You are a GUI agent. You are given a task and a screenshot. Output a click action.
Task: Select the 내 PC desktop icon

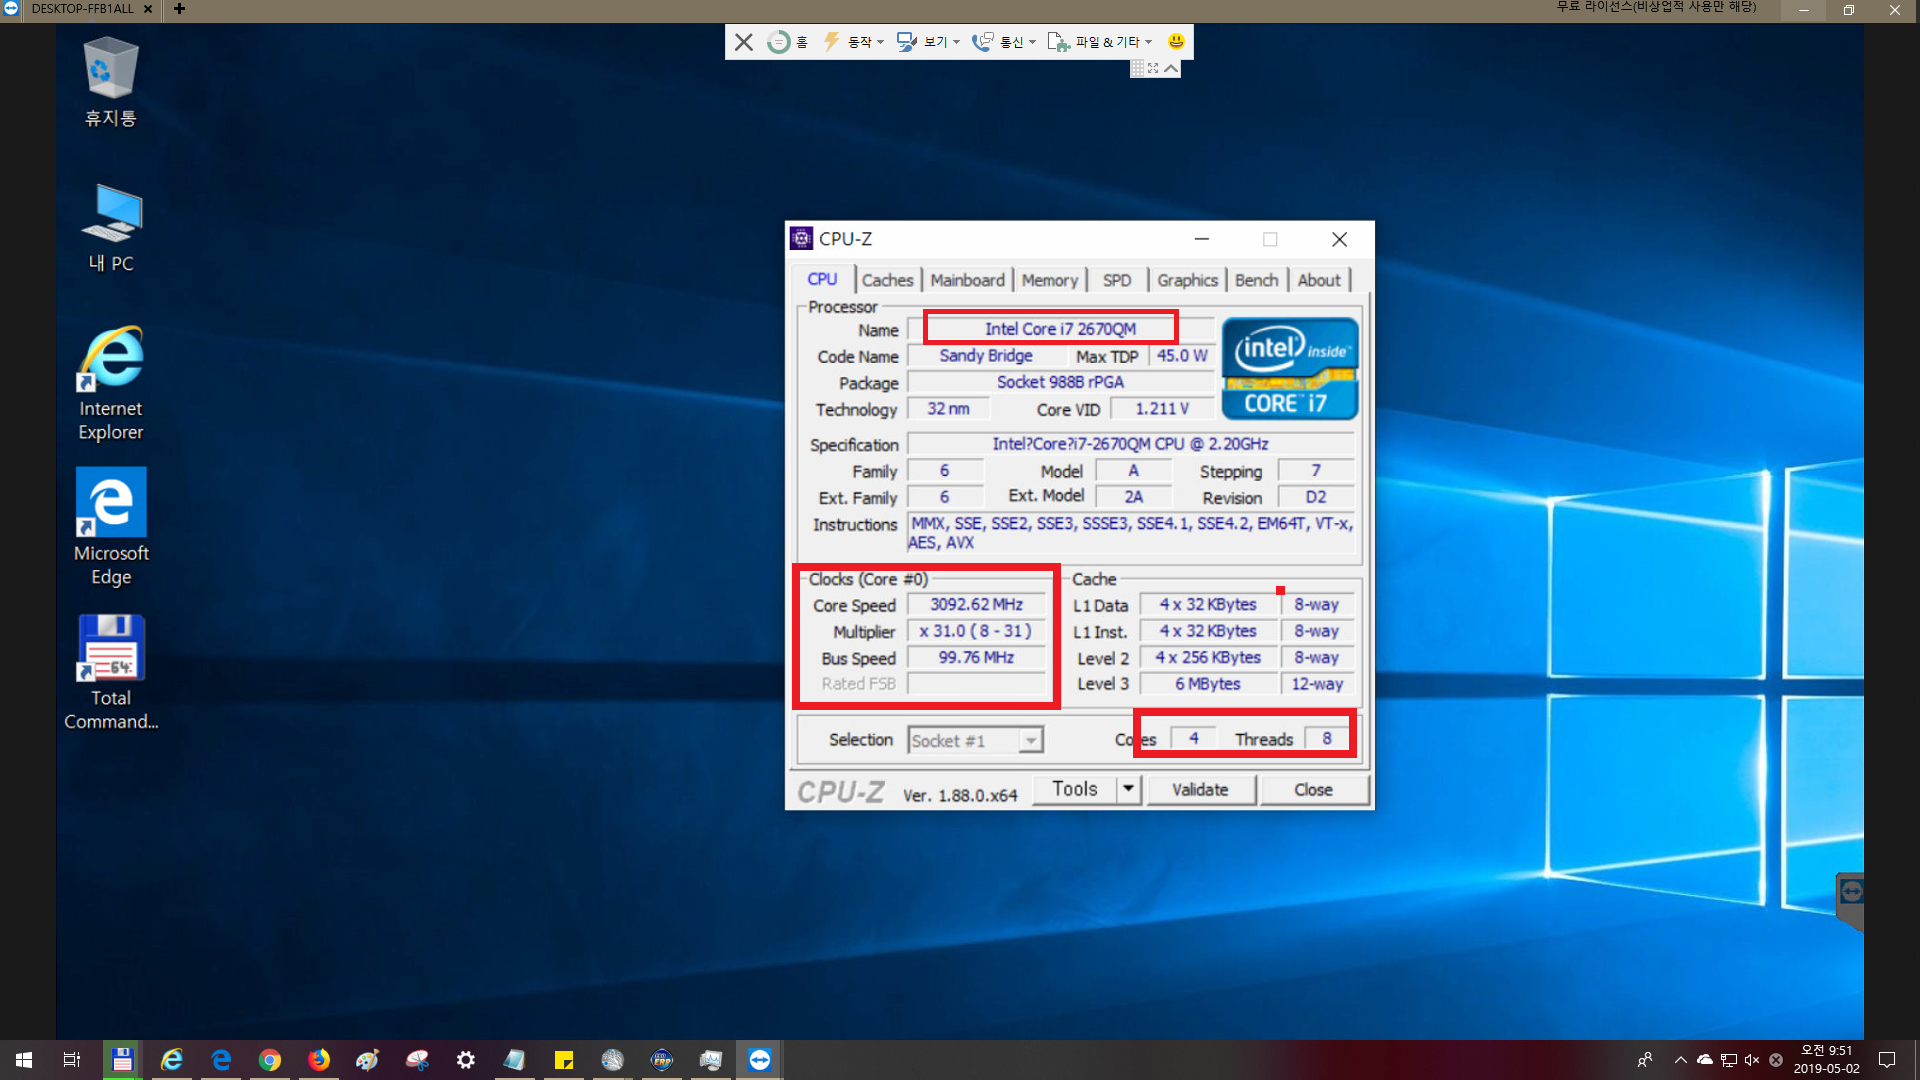[111, 228]
